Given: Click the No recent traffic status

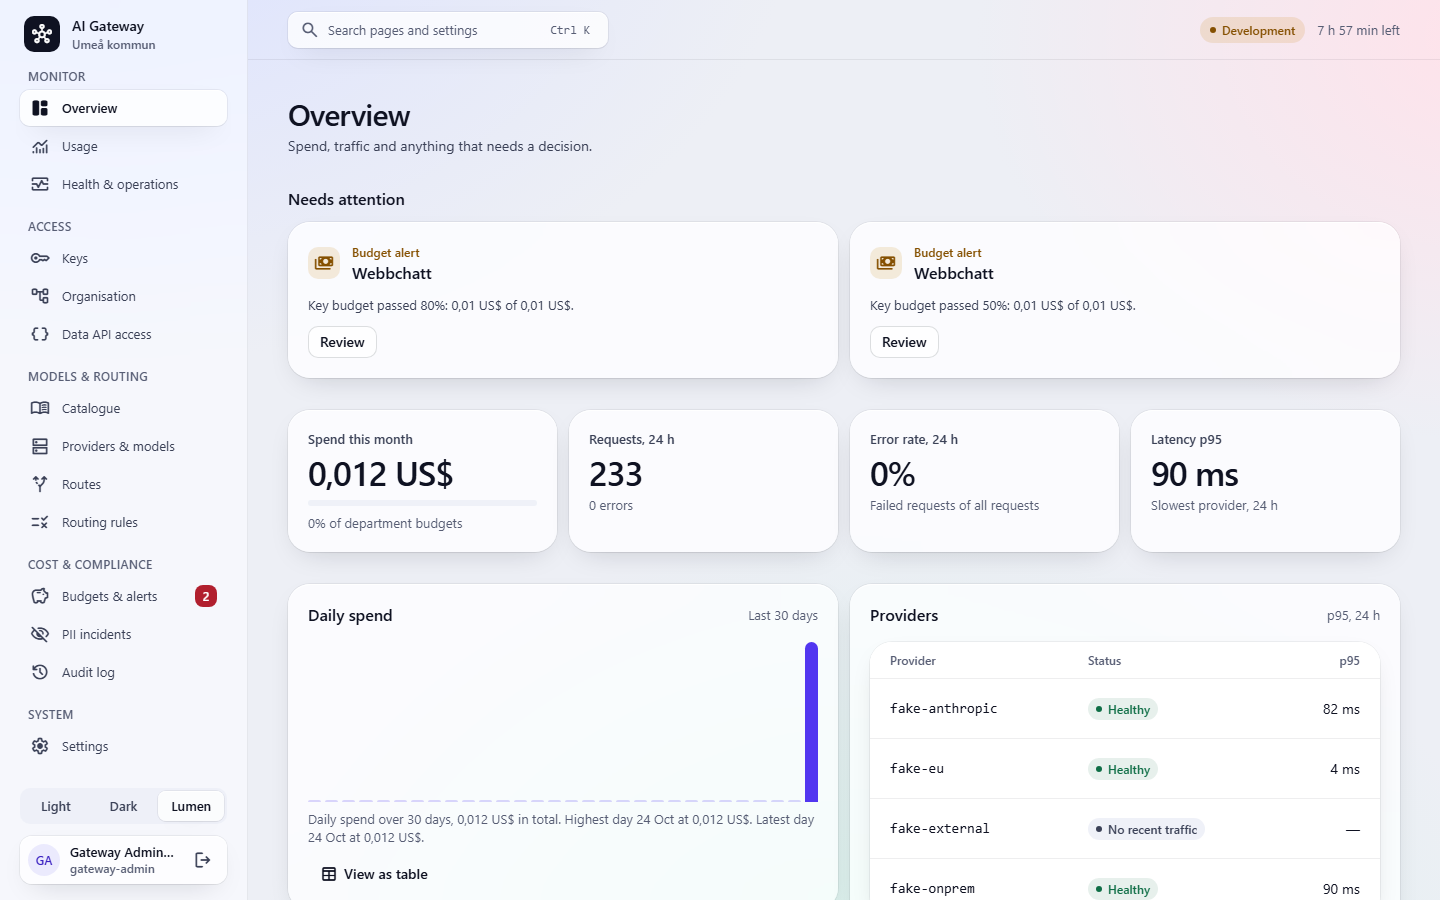Looking at the screenshot, I should point(1146,829).
